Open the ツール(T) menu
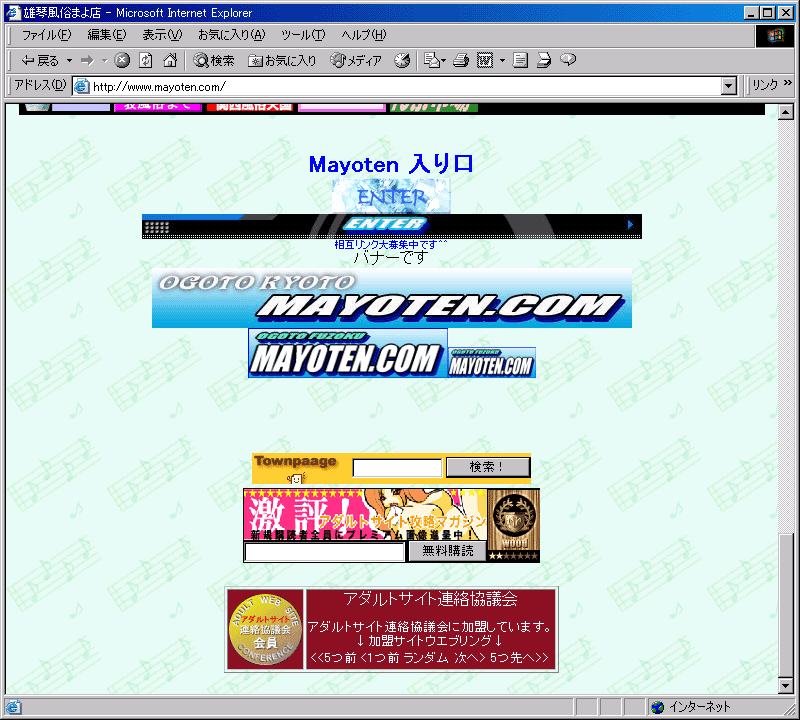This screenshot has height=720, width=800. coord(303,35)
